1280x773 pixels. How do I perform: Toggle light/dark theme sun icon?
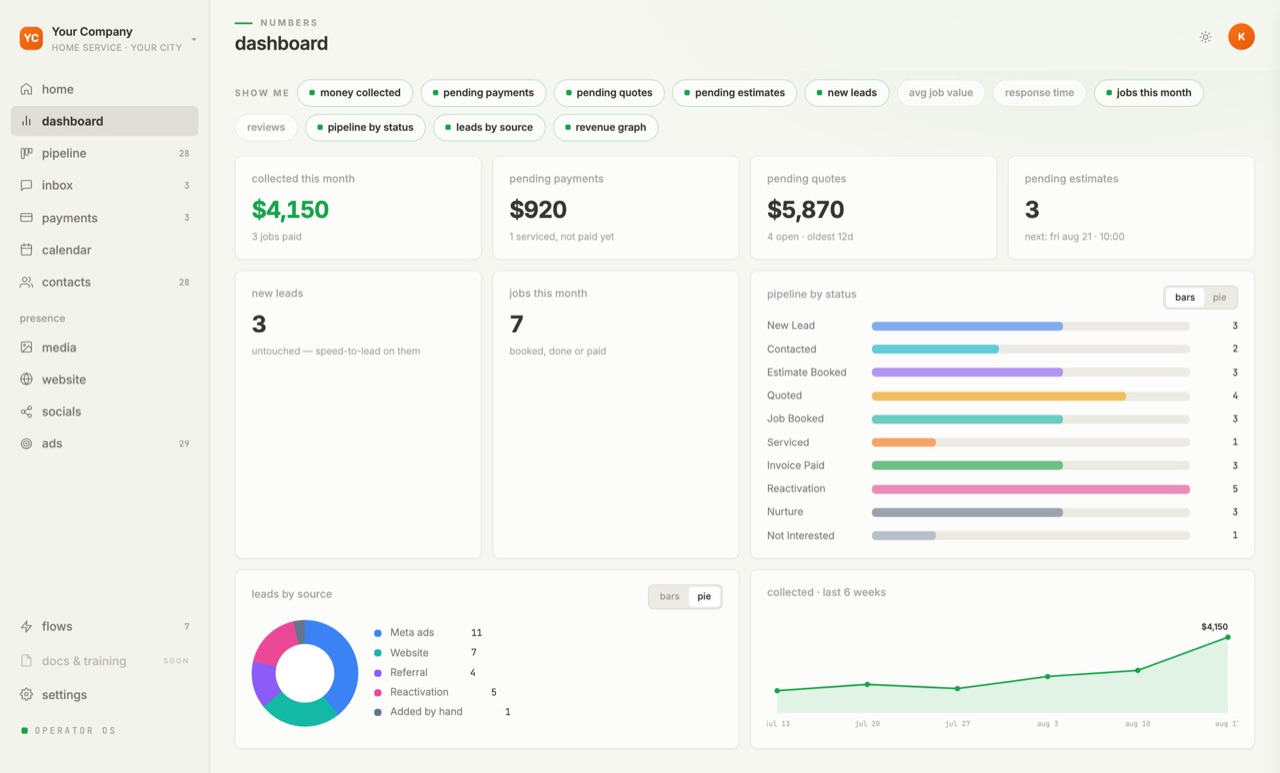click(x=1206, y=37)
